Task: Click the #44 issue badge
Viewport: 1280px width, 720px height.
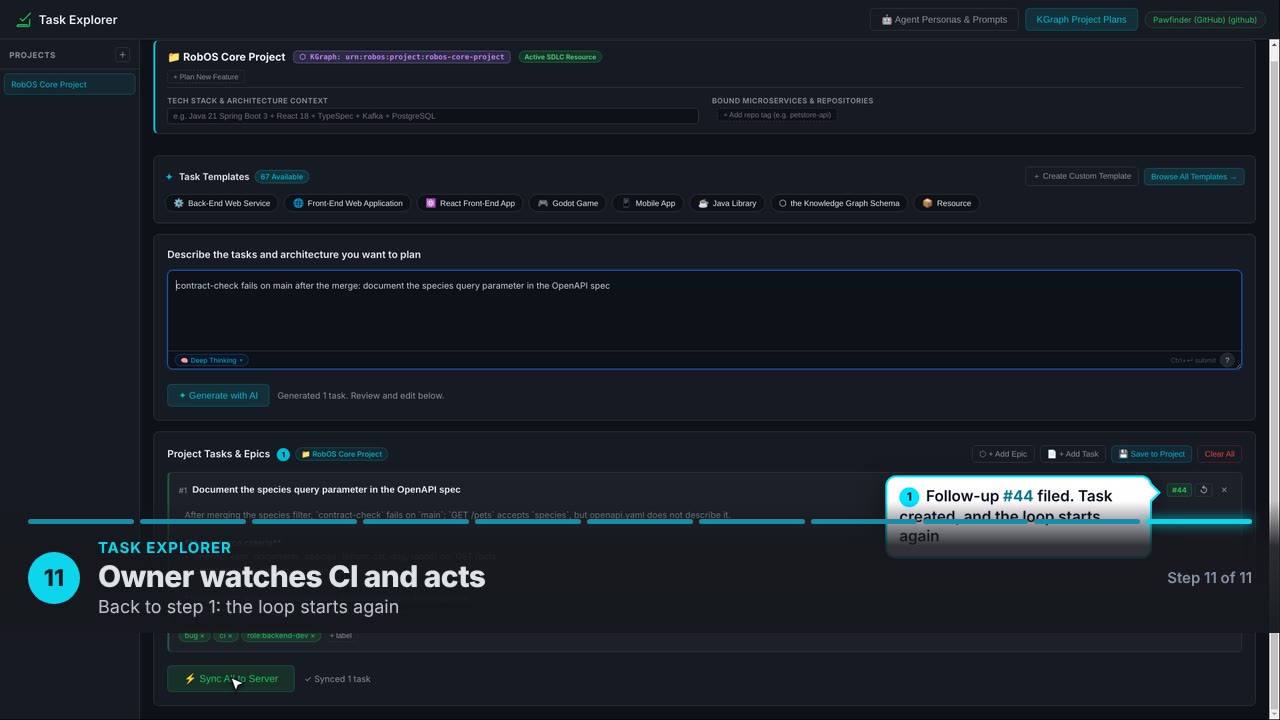Action: point(1179,490)
